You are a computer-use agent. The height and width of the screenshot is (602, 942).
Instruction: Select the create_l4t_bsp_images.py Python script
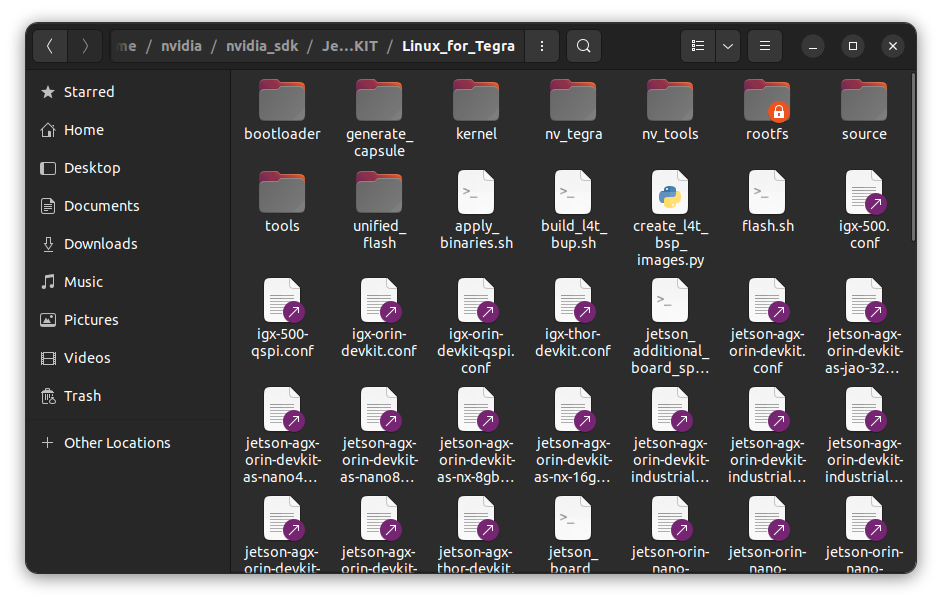669,196
